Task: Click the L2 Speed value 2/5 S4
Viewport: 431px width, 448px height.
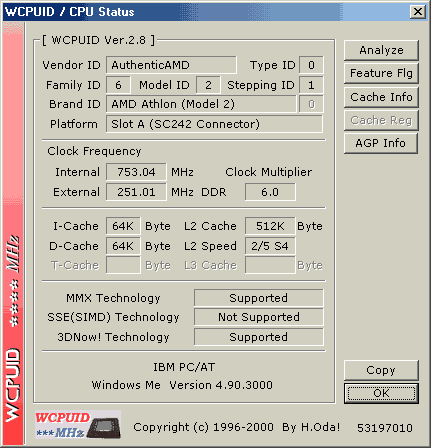Action: (270, 246)
